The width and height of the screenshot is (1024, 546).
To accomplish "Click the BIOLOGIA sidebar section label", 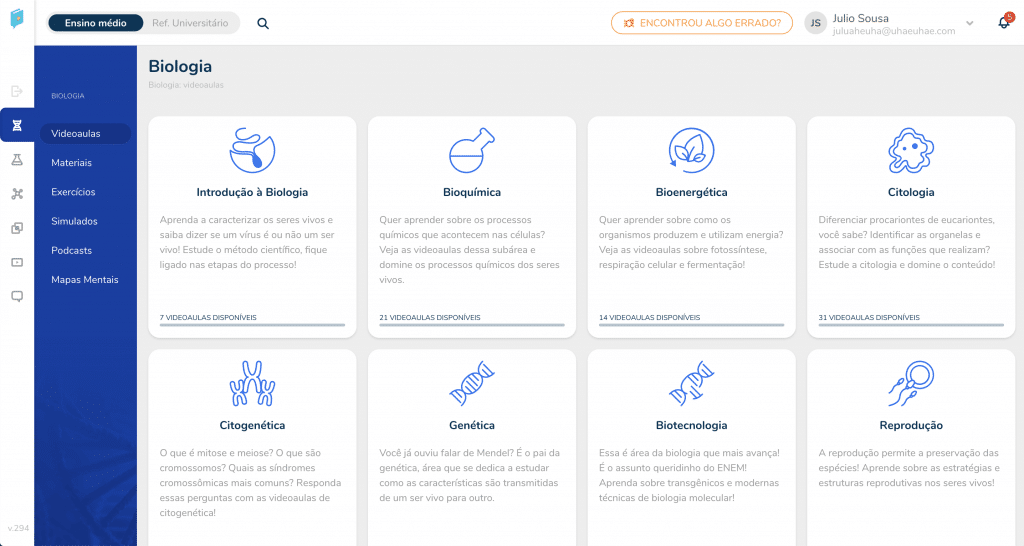I will (x=68, y=96).
